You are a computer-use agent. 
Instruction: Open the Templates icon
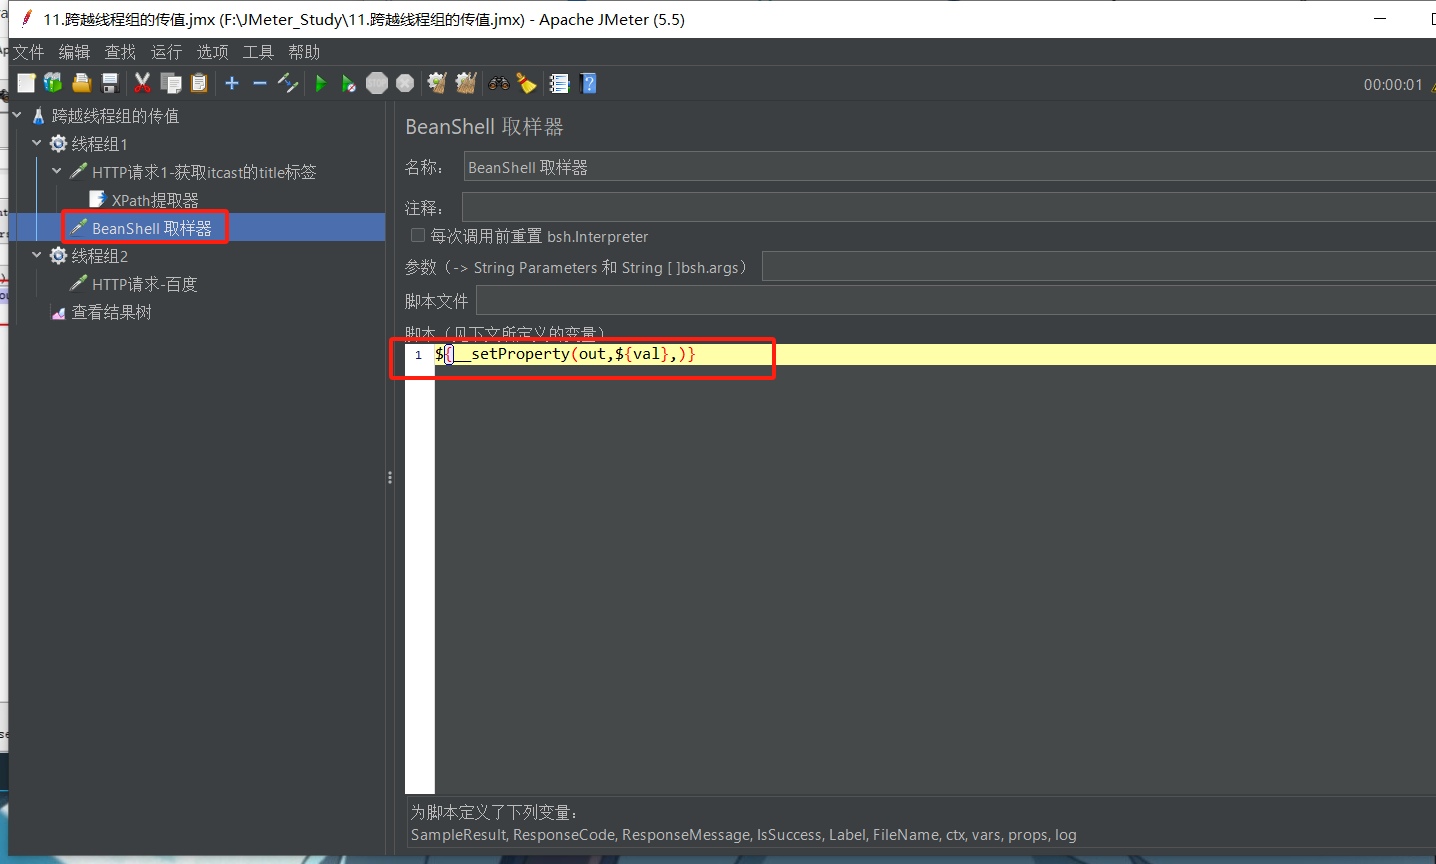click(x=53, y=83)
